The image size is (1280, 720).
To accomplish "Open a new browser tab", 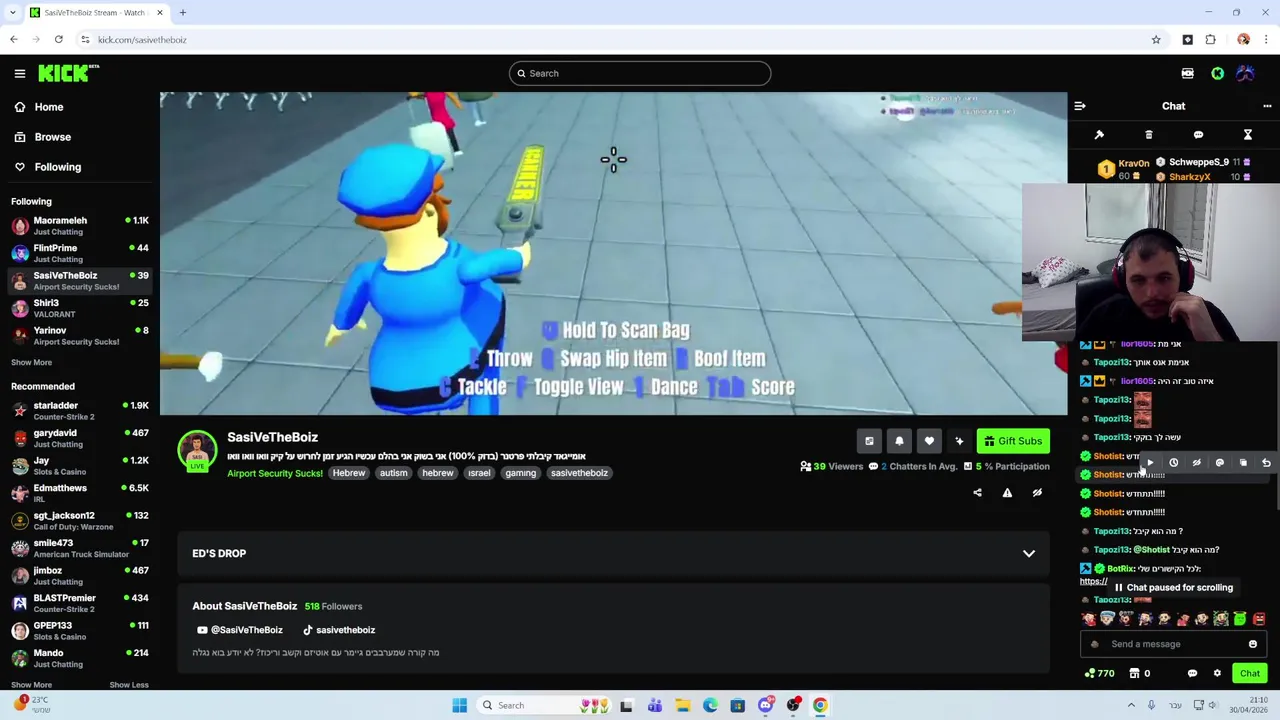I will pos(183,13).
